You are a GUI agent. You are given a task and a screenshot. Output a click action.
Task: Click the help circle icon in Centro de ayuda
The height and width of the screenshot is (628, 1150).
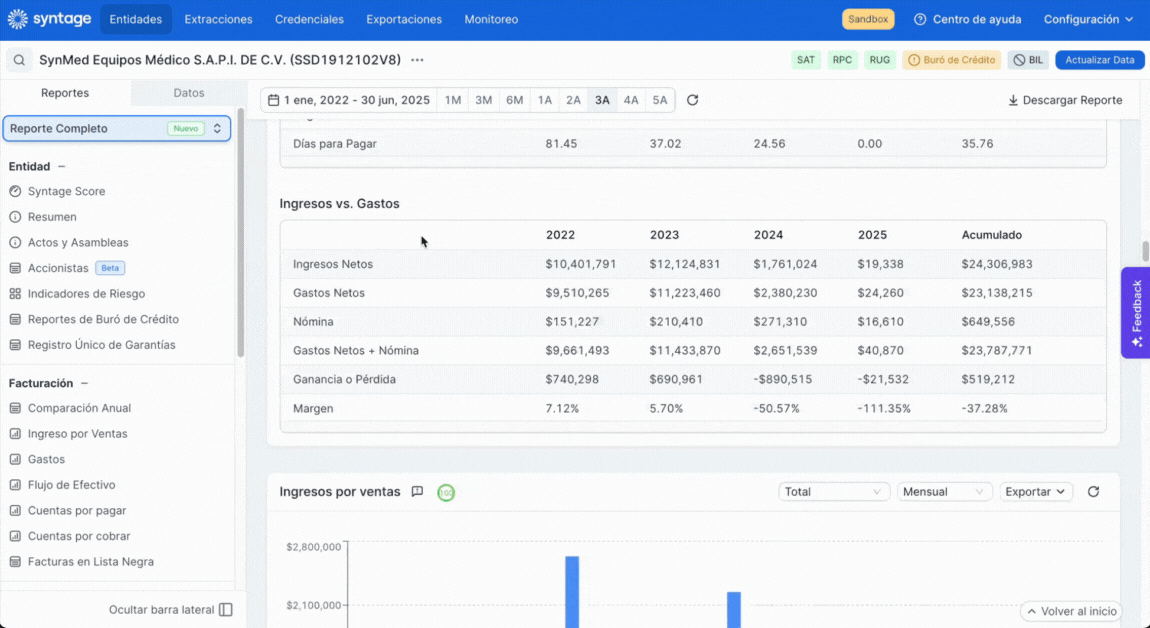tap(920, 20)
